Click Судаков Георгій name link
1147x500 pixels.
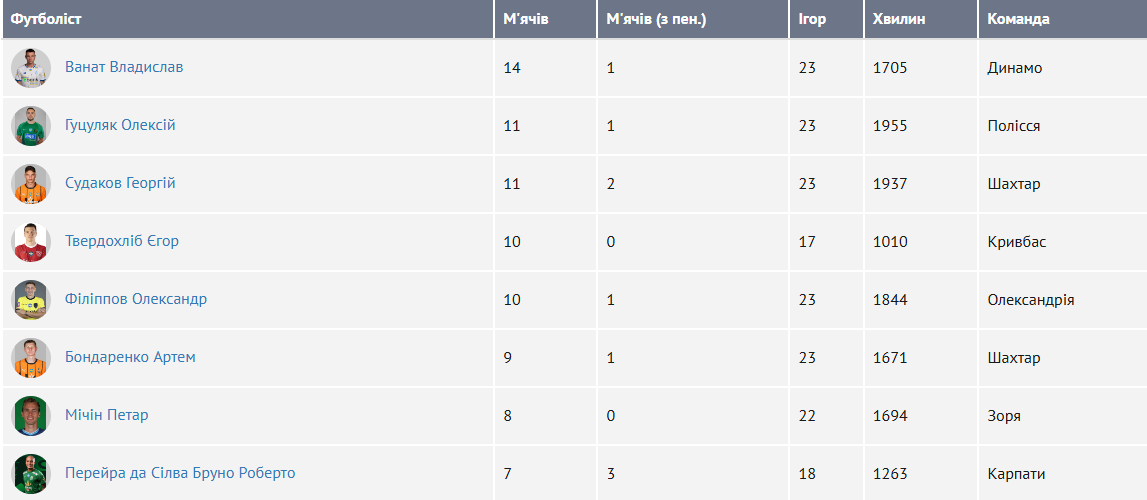coord(120,183)
